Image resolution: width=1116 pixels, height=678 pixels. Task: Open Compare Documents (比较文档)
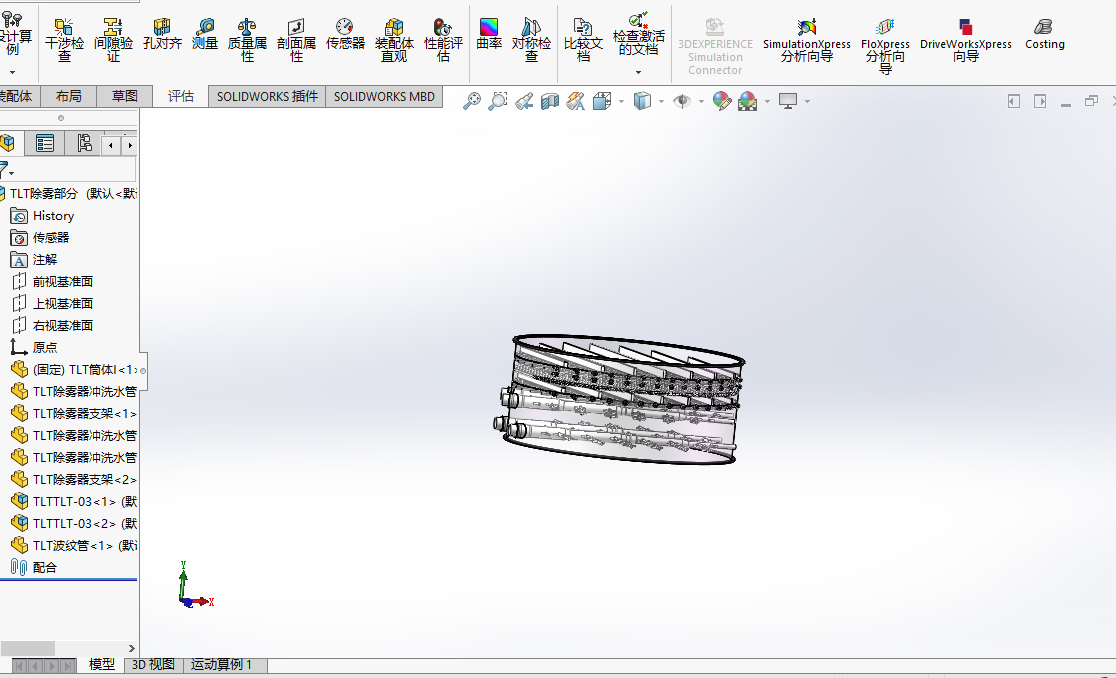point(583,41)
